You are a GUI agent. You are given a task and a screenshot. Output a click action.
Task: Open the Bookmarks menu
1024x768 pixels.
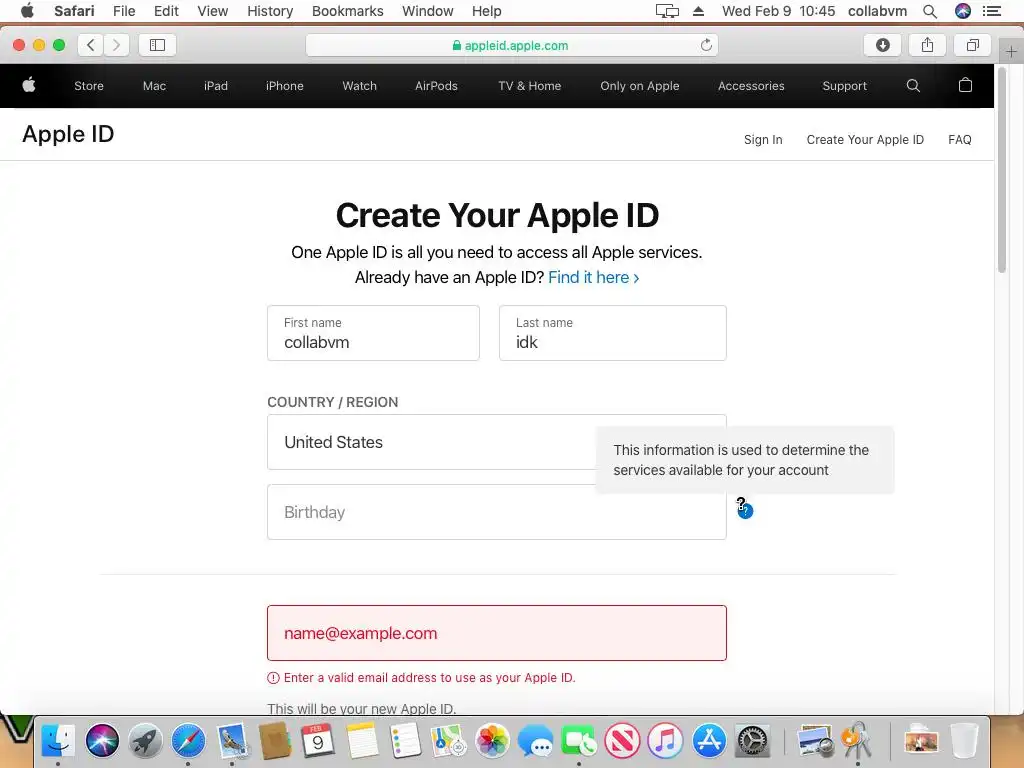click(x=347, y=11)
